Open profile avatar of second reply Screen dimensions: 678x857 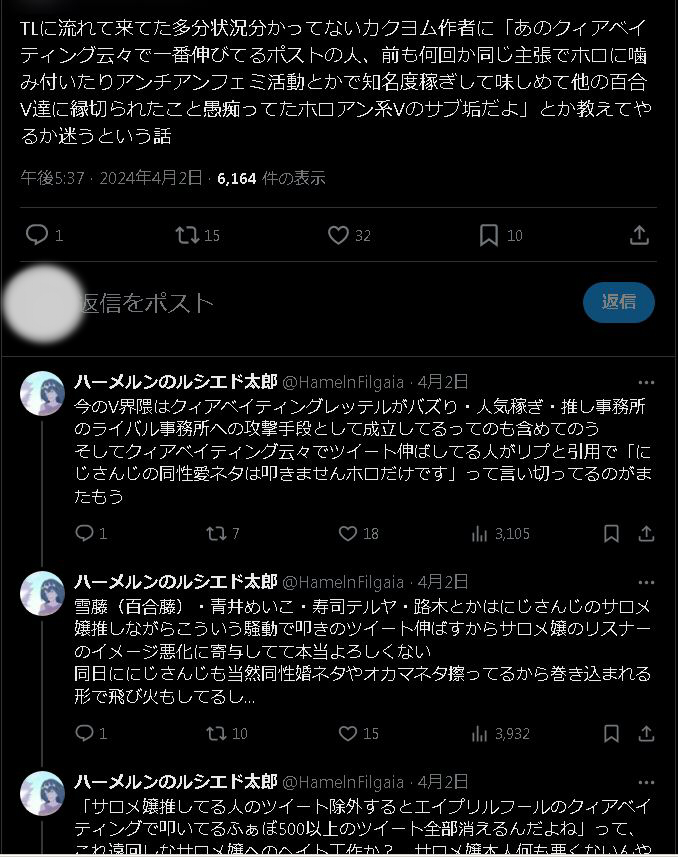click(42, 594)
